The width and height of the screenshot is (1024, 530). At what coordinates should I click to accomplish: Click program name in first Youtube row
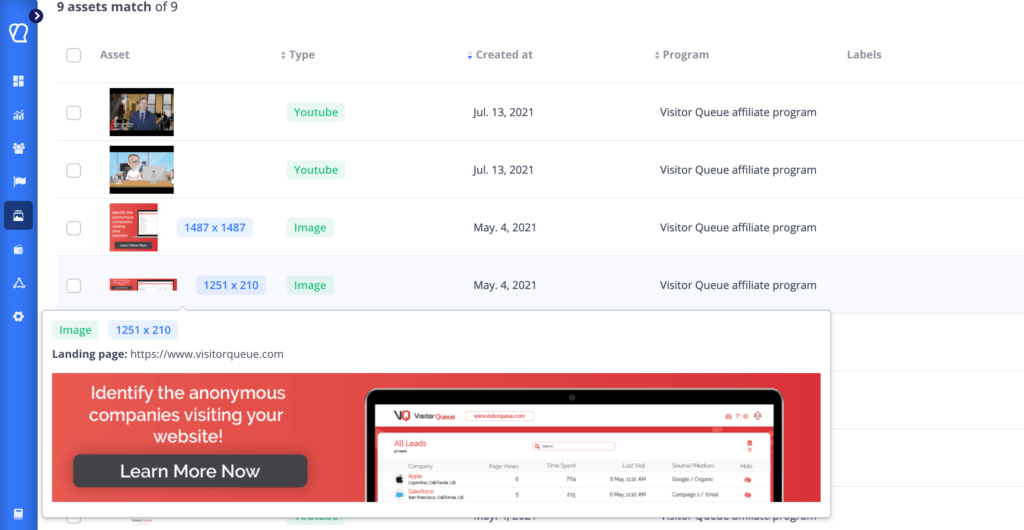(x=738, y=112)
